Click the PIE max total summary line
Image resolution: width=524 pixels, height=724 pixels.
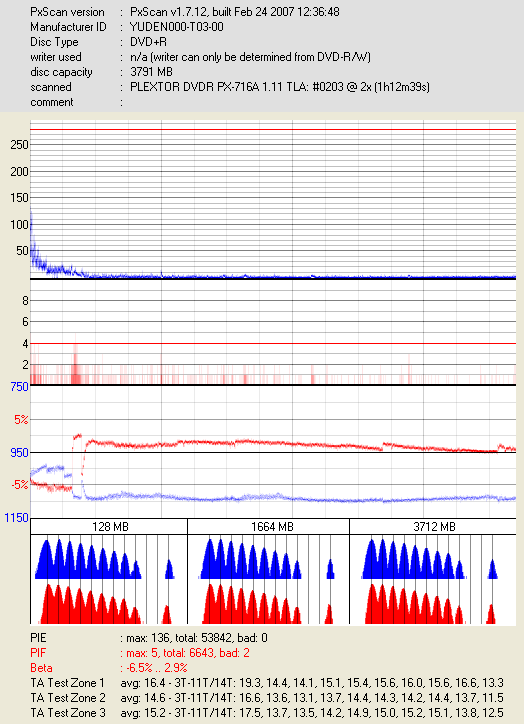click(x=193, y=638)
